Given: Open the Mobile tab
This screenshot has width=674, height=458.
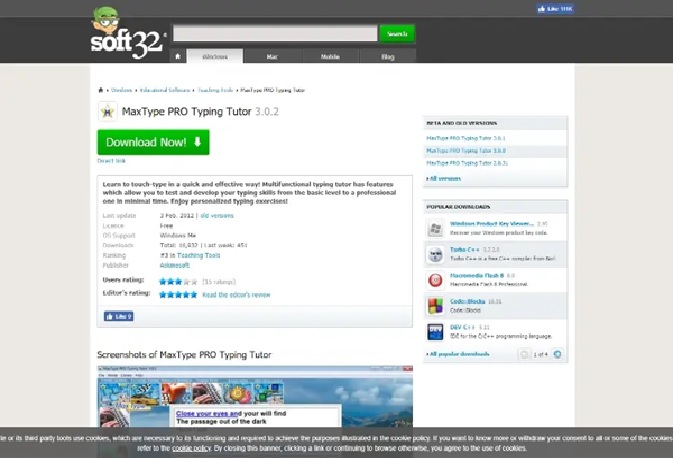Looking at the screenshot, I should 330,56.
